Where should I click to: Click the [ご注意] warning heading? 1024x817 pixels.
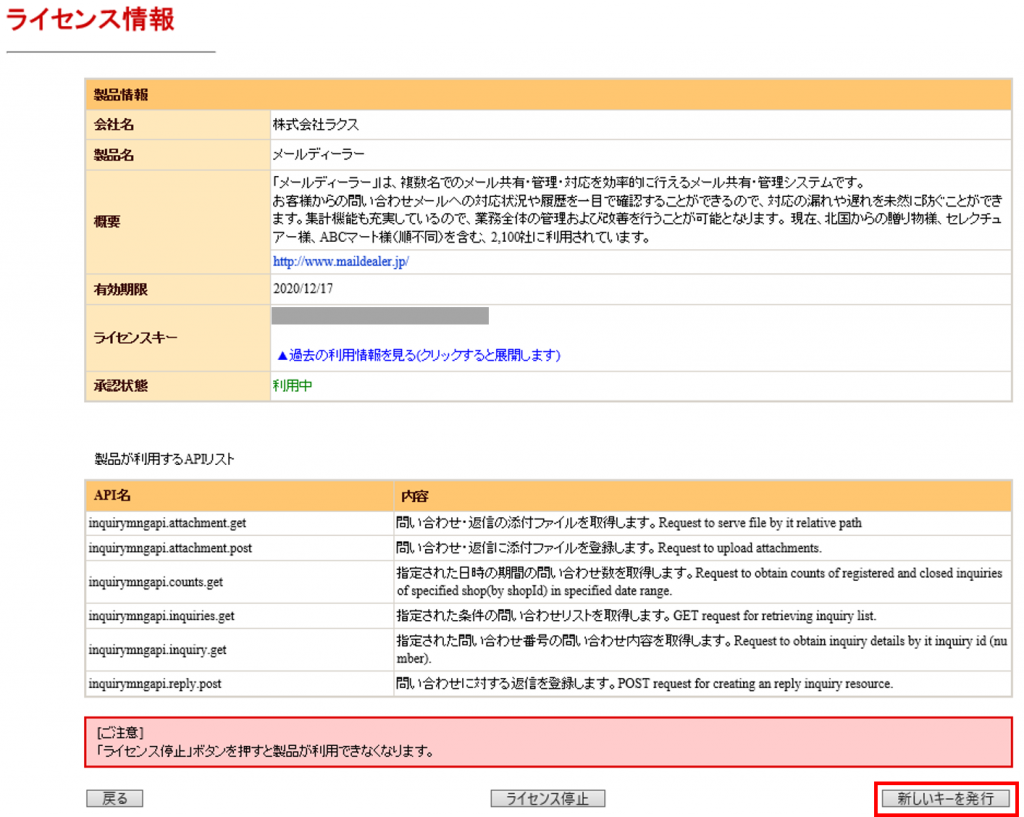coord(120,732)
